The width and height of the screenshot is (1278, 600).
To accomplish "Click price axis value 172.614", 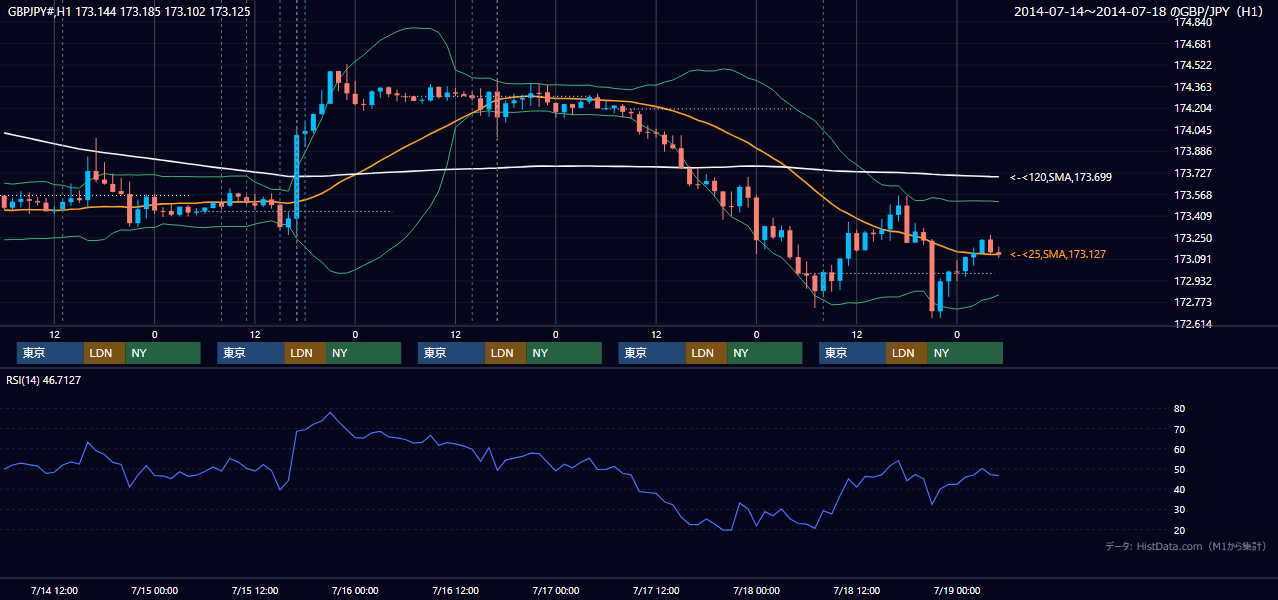I will pos(1193,325).
